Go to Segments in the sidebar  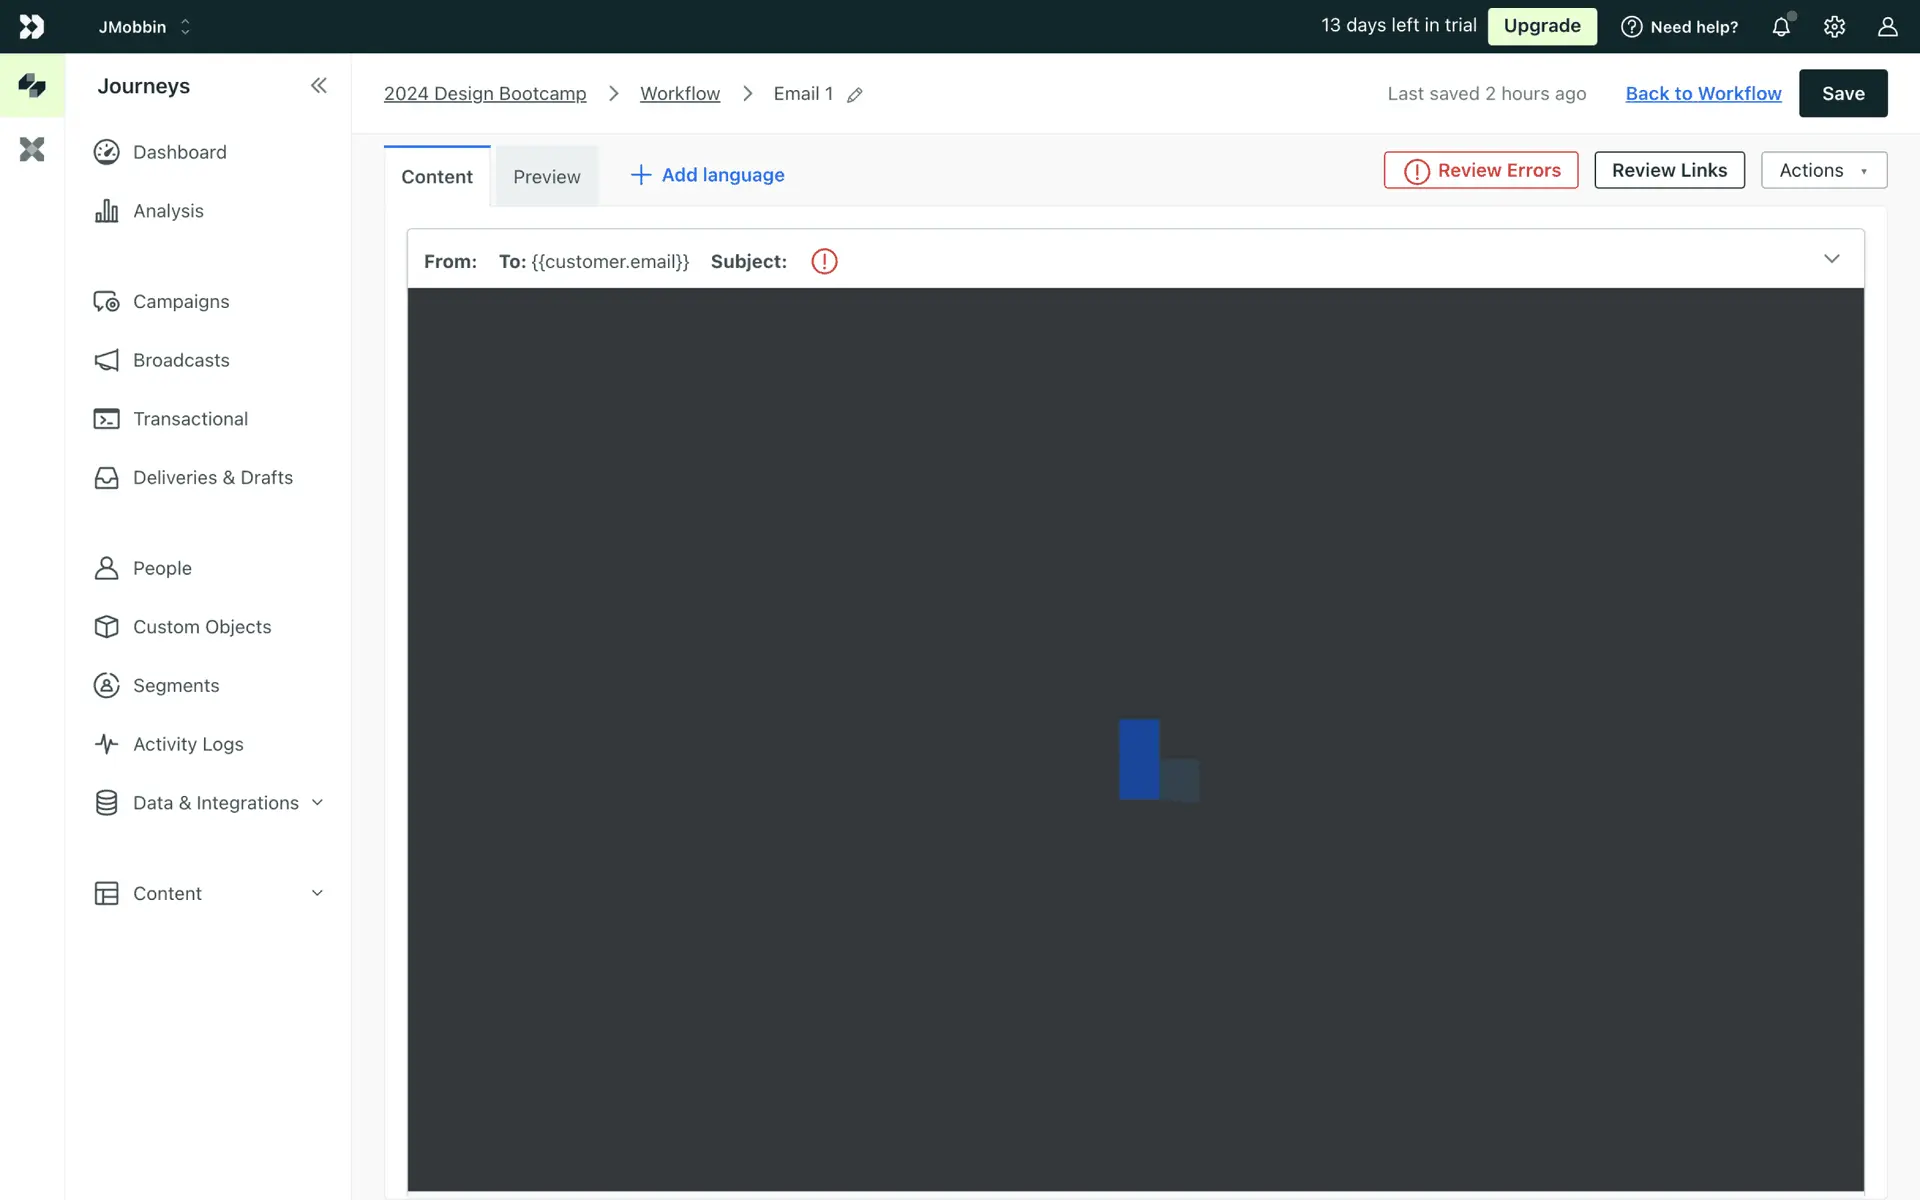(175, 685)
